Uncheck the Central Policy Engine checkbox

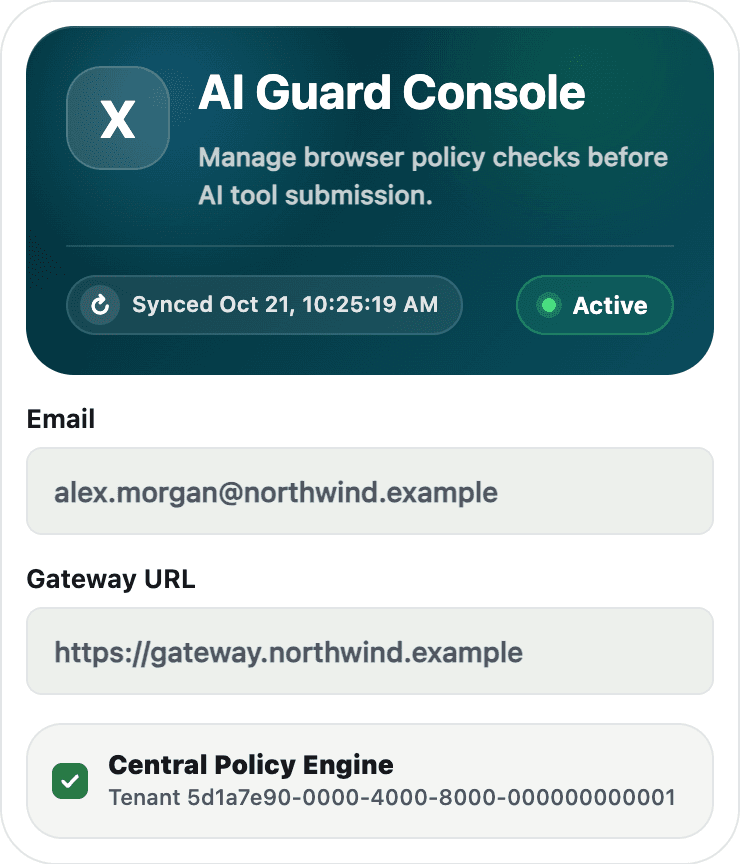70,781
